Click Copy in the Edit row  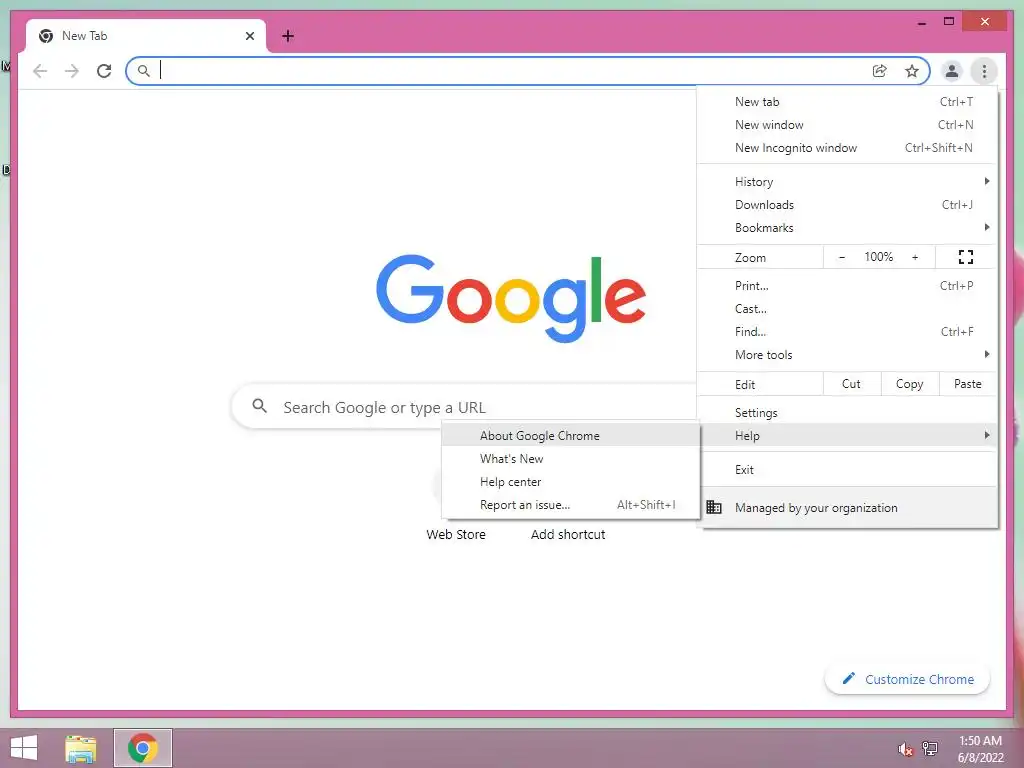pyautogui.click(x=910, y=384)
